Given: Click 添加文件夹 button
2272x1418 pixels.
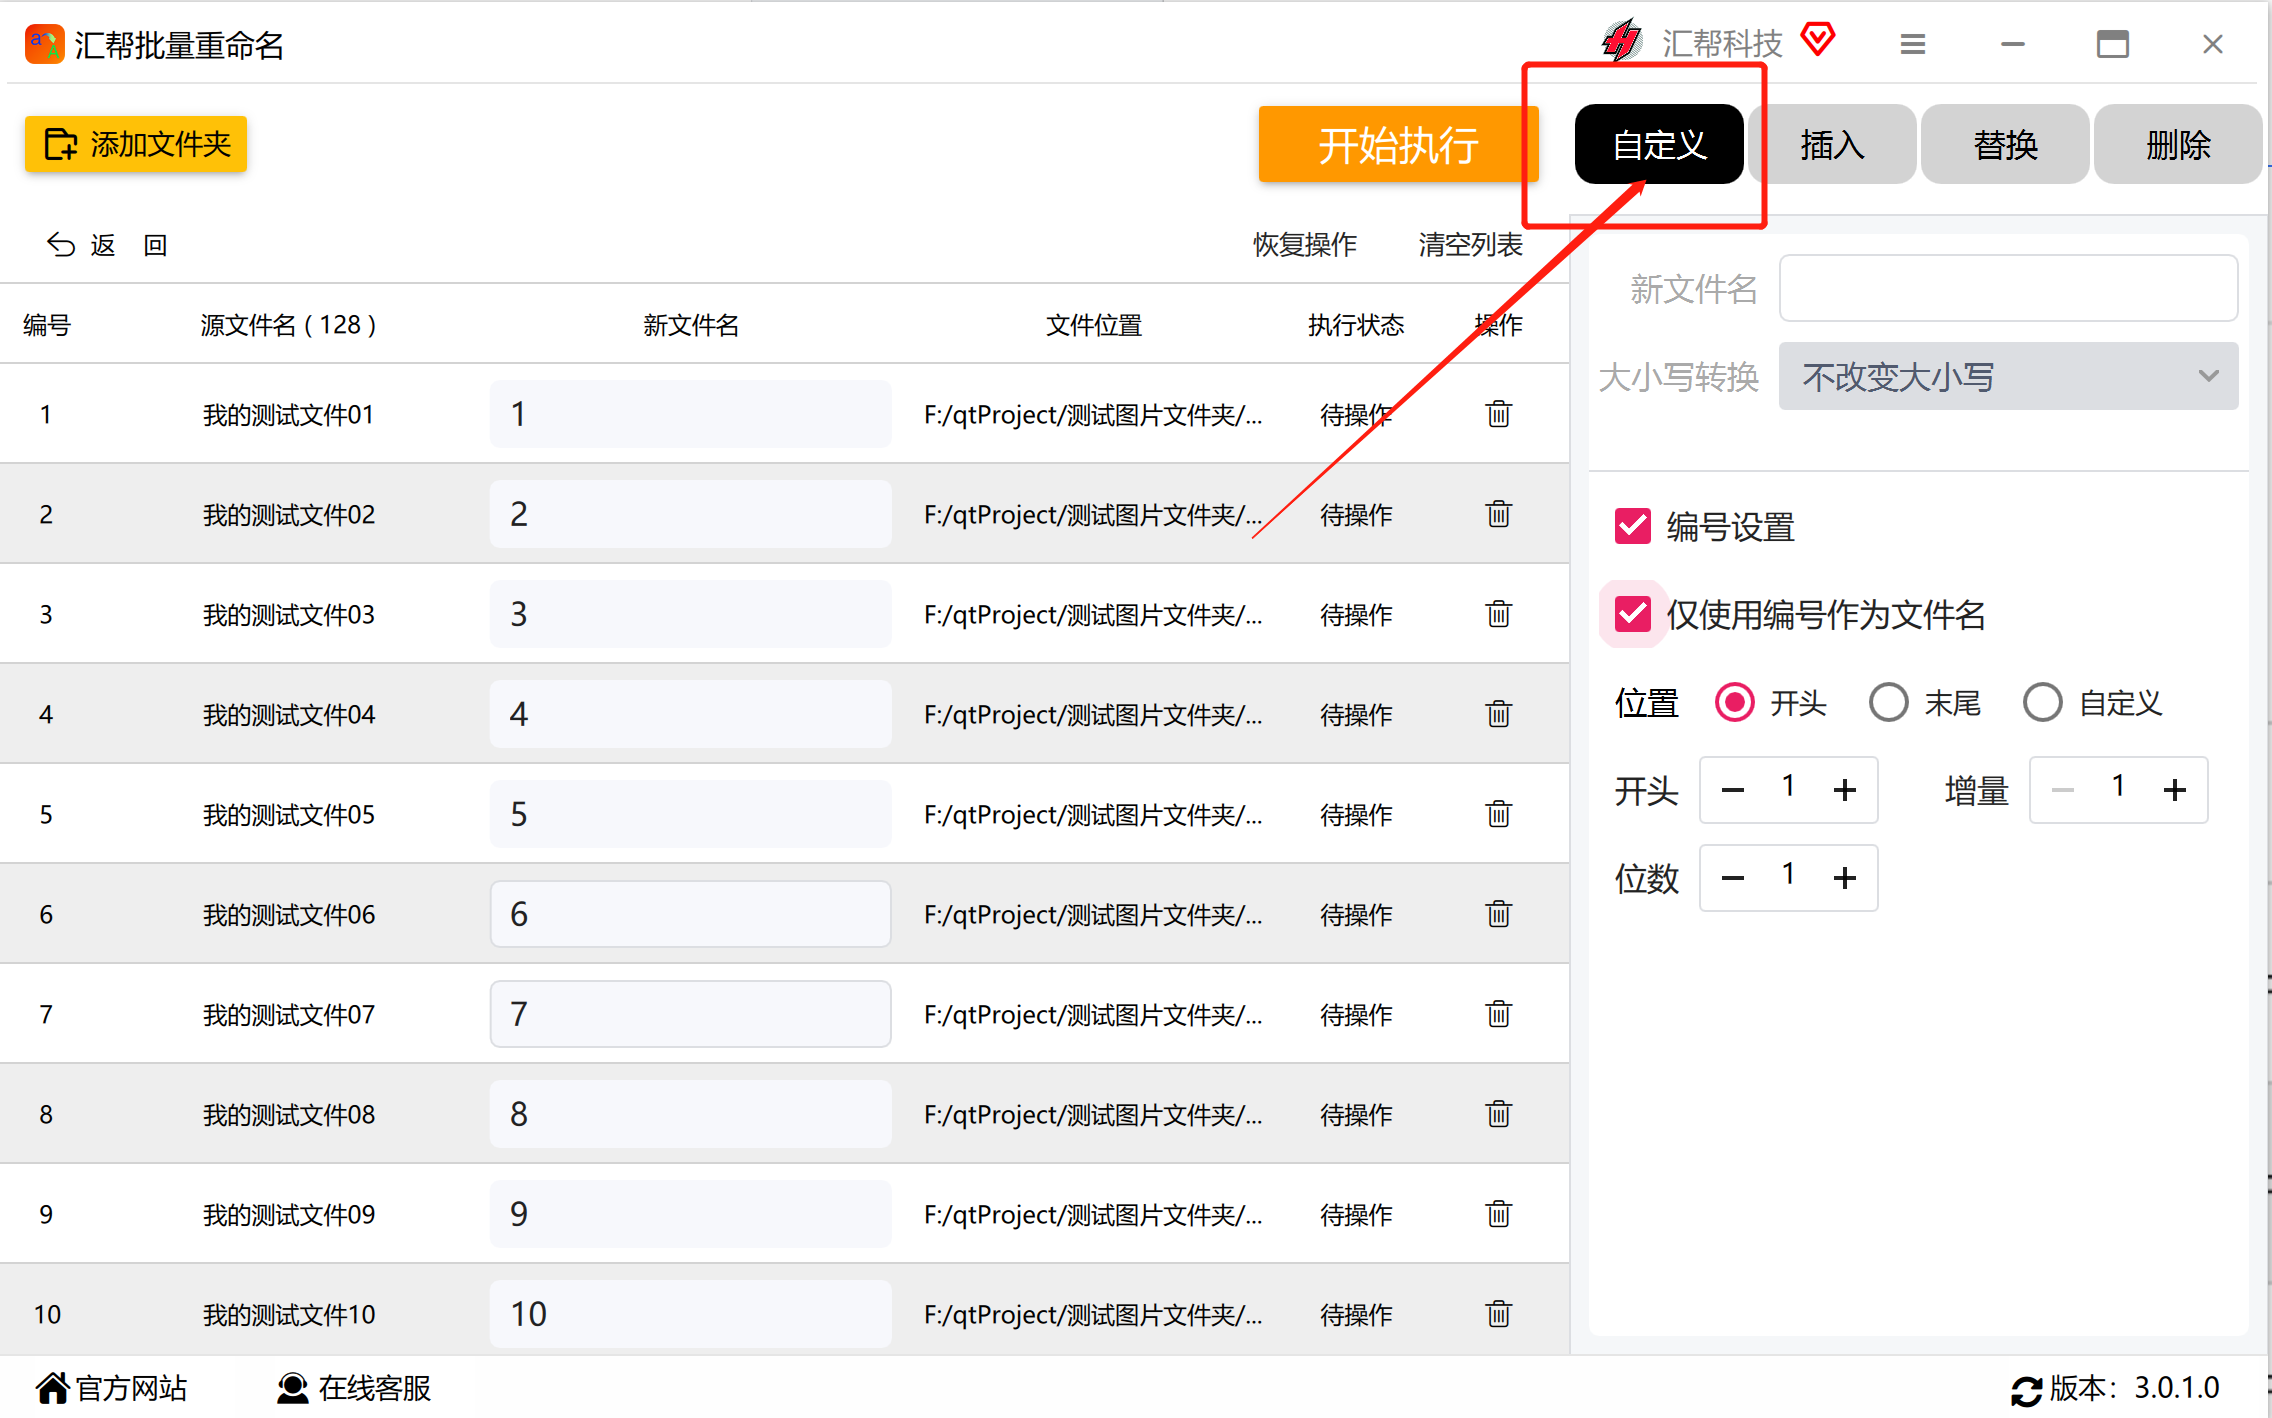Looking at the screenshot, I should (x=136, y=144).
